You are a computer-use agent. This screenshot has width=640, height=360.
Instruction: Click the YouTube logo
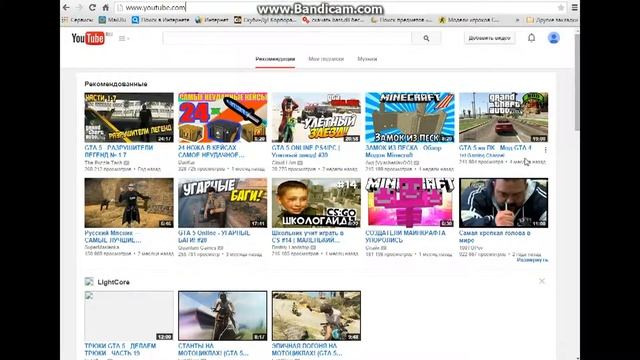coord(88,38)
